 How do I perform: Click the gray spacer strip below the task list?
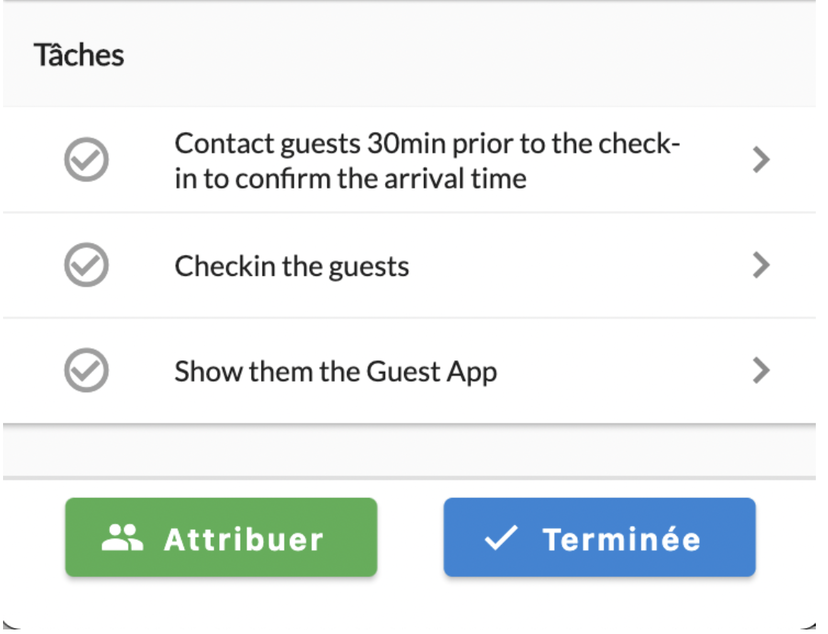coord(409,451)
